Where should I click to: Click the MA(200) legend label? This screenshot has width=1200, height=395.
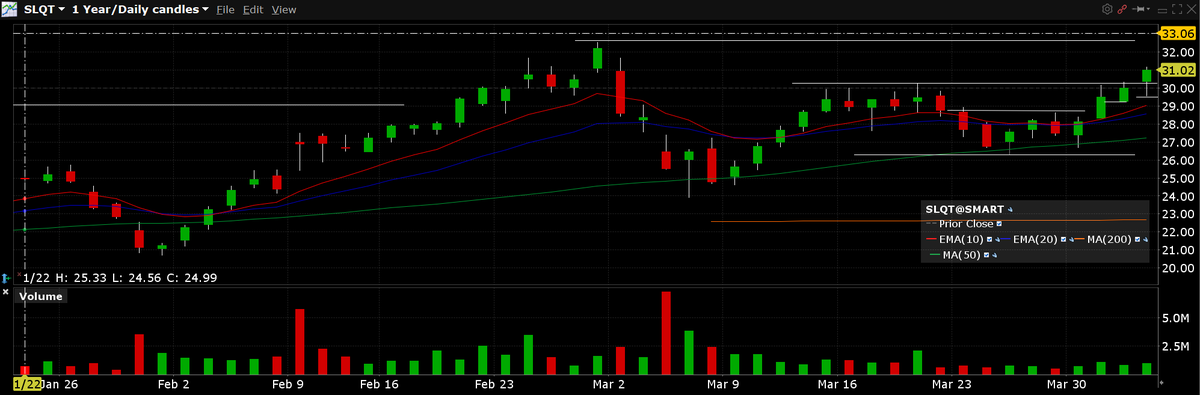[1109, 240]
